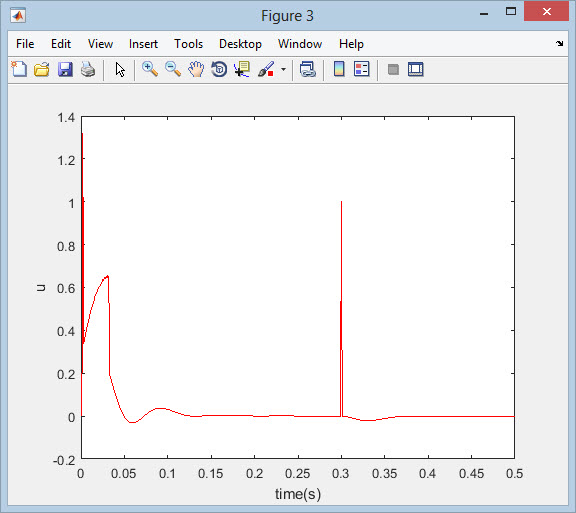Insert a legend from the toolbar
This screenshot has height=513, width=576.
click(x=362, y=69)
